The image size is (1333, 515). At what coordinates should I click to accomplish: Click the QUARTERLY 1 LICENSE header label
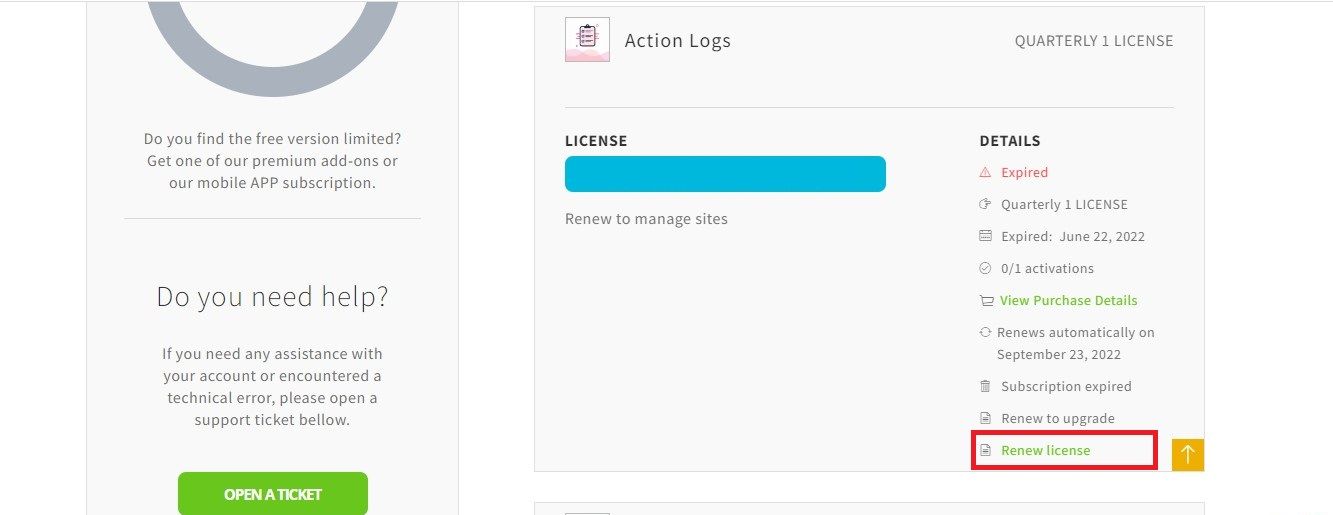[1094, 41]
